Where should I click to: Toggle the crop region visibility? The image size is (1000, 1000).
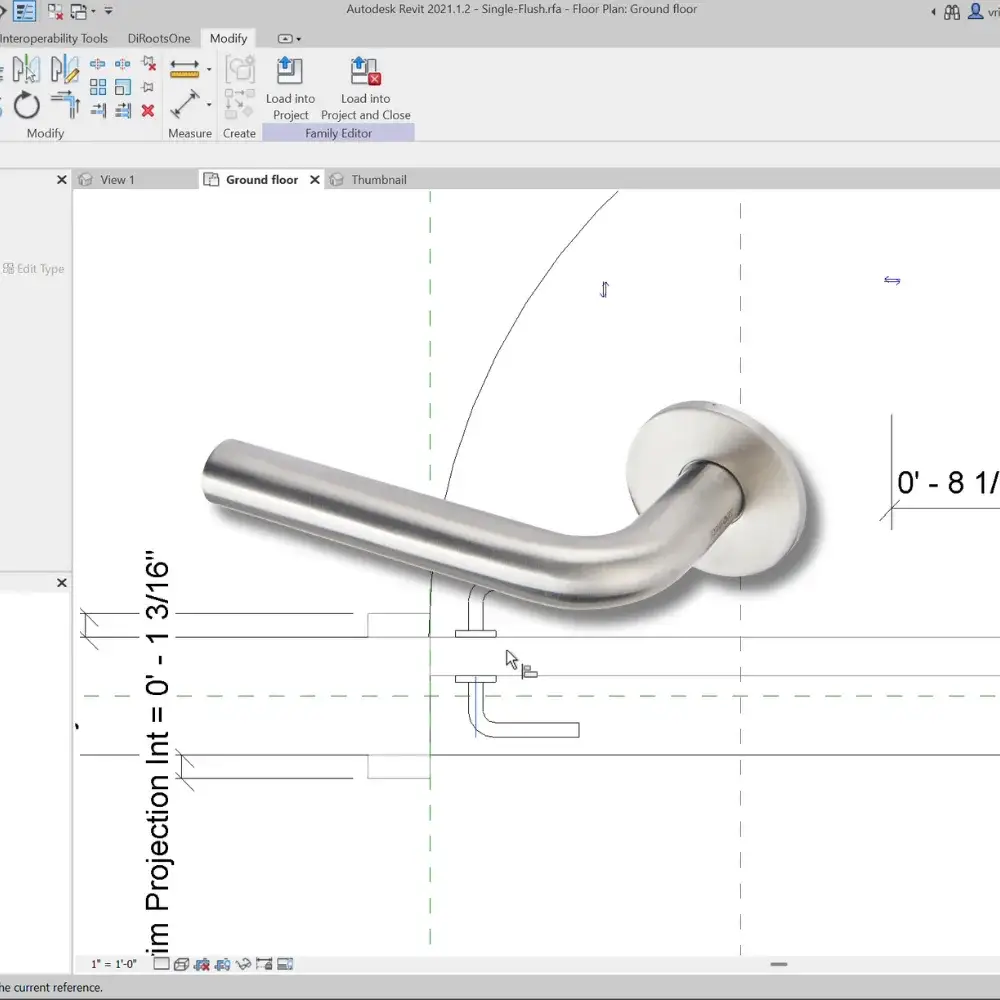[x=284, y=963]
